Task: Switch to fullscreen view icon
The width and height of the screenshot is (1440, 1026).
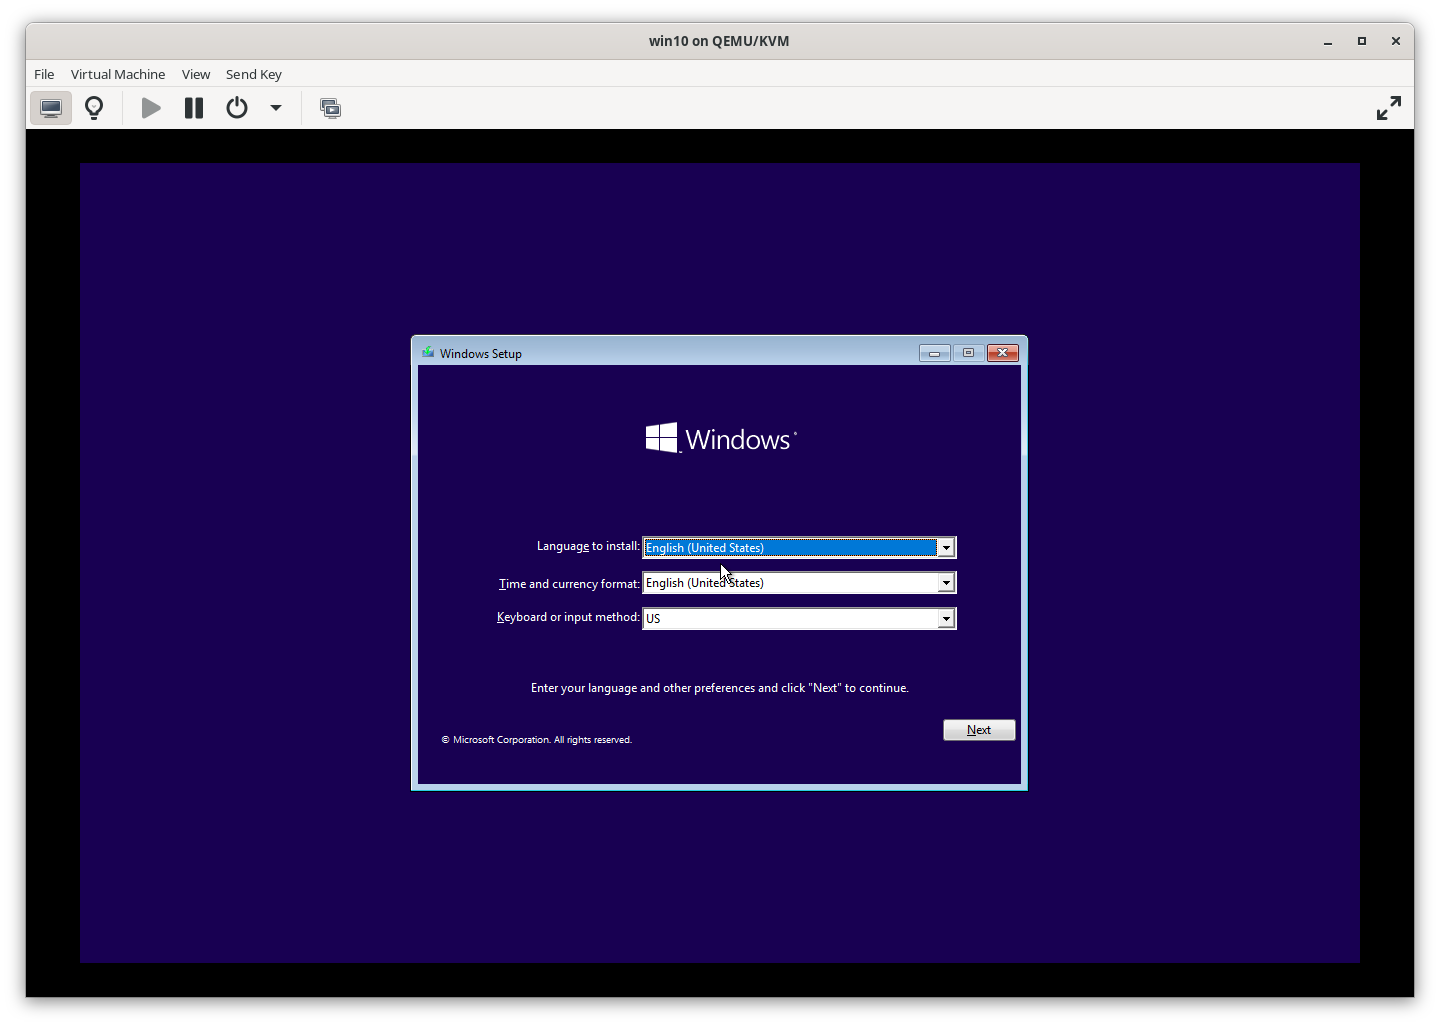Action: (1389, 108)
